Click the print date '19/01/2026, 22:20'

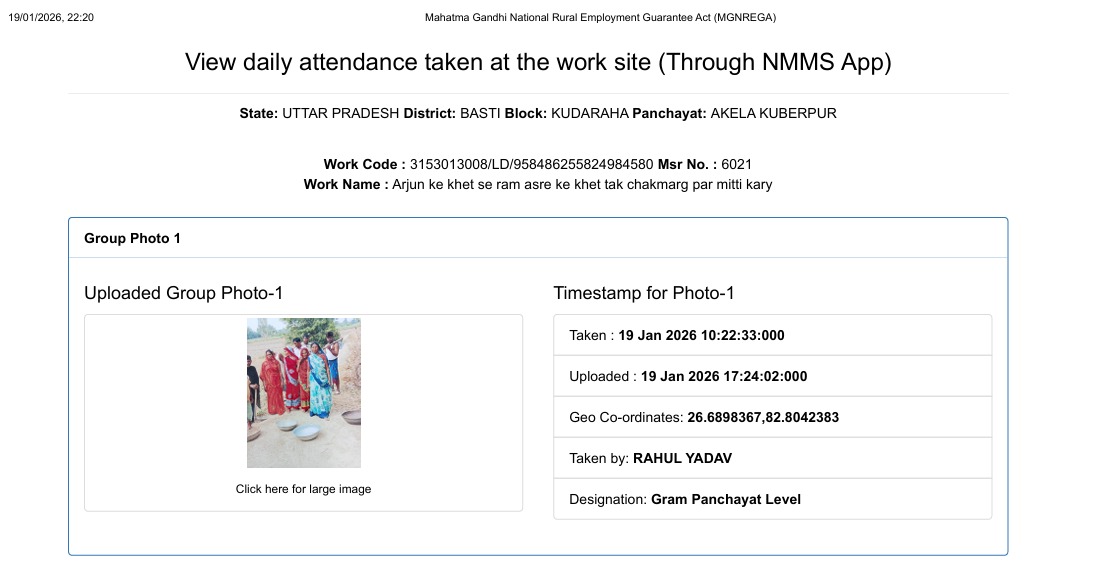point(51,18)
